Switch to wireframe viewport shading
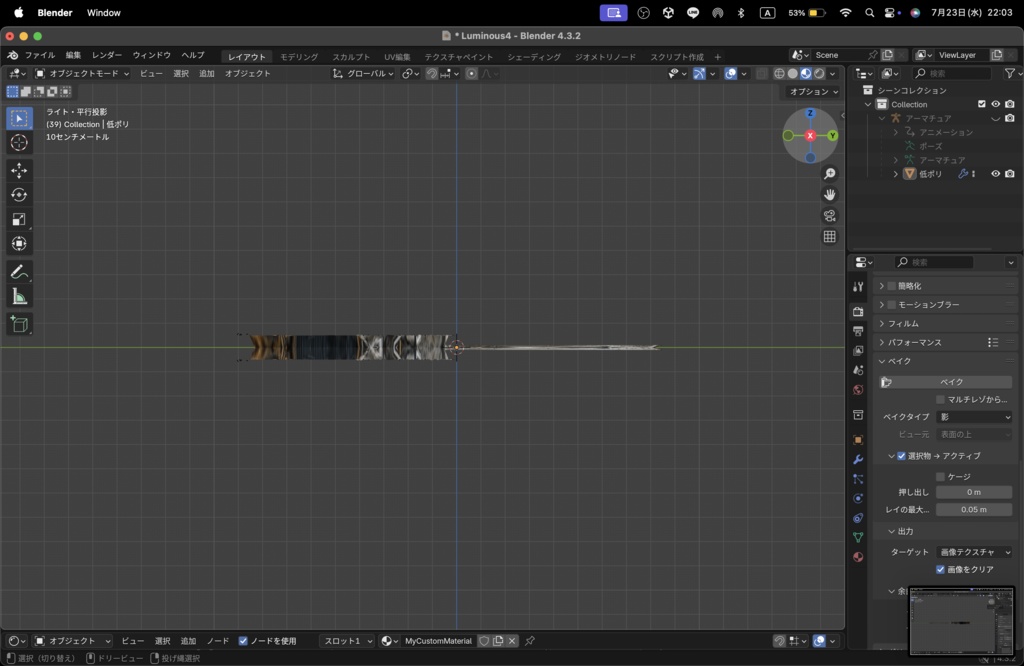The height and width of the screenshot is (666, 1024). (x=779, y=74)
